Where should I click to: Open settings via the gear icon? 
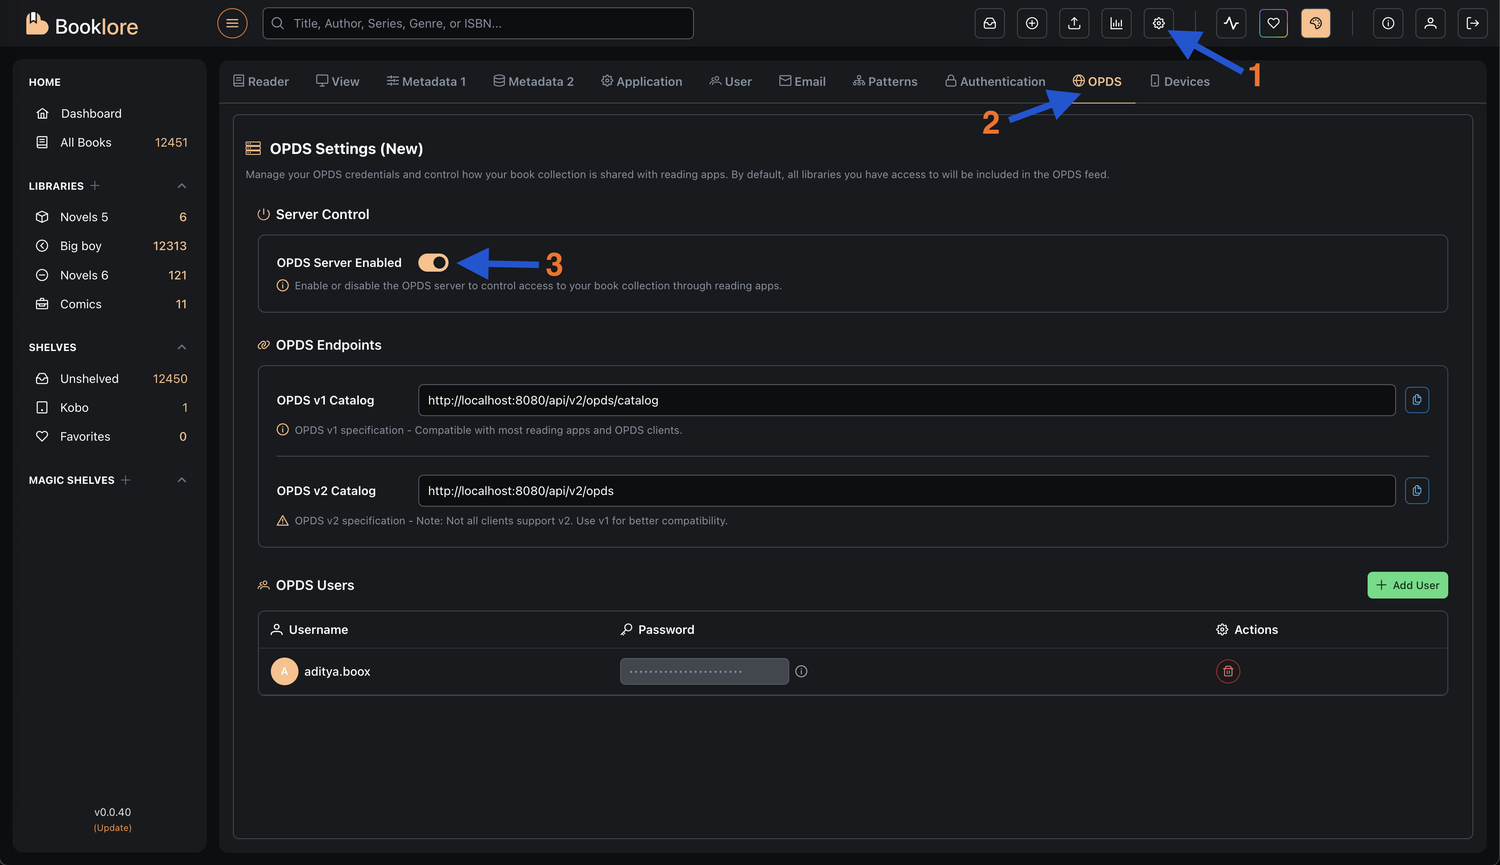click(x=1158, y=23)
